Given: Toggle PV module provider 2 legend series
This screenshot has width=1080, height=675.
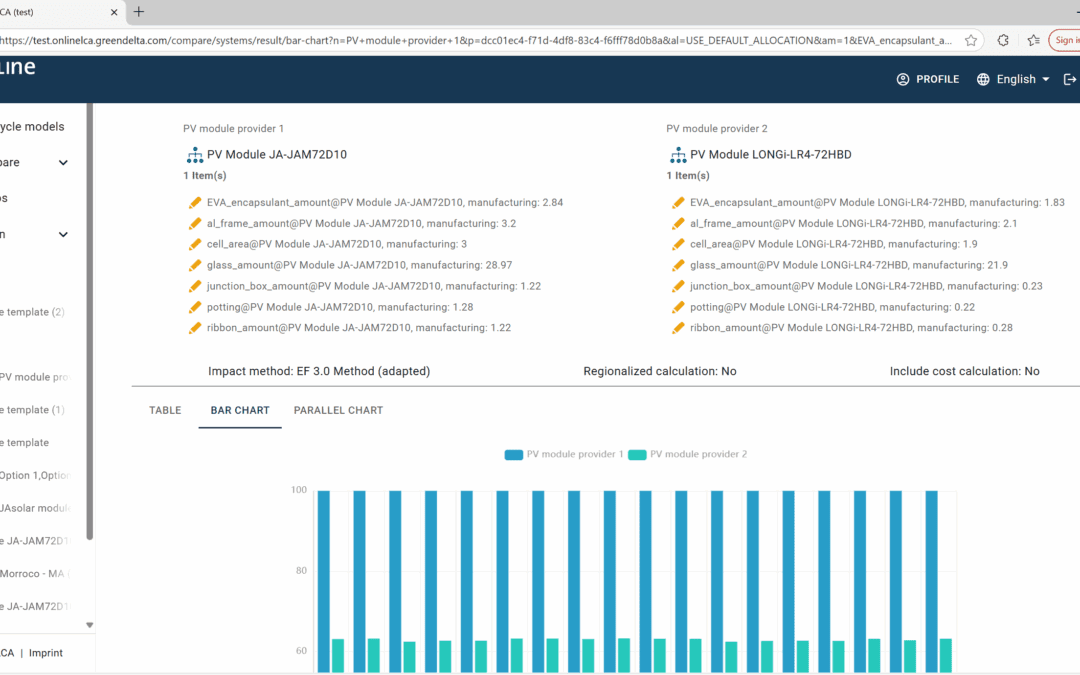Looking at the screenshot, I should point(687,454).
